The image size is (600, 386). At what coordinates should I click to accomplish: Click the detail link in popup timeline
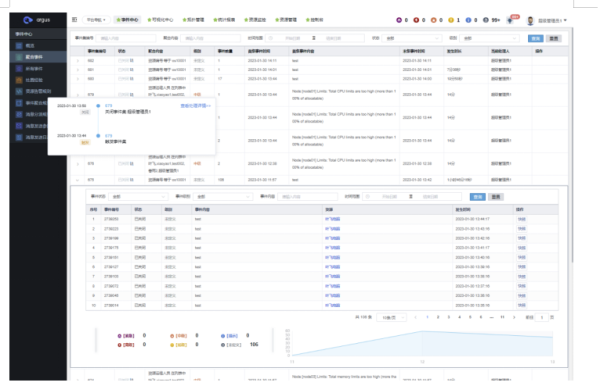click(195, 106)
